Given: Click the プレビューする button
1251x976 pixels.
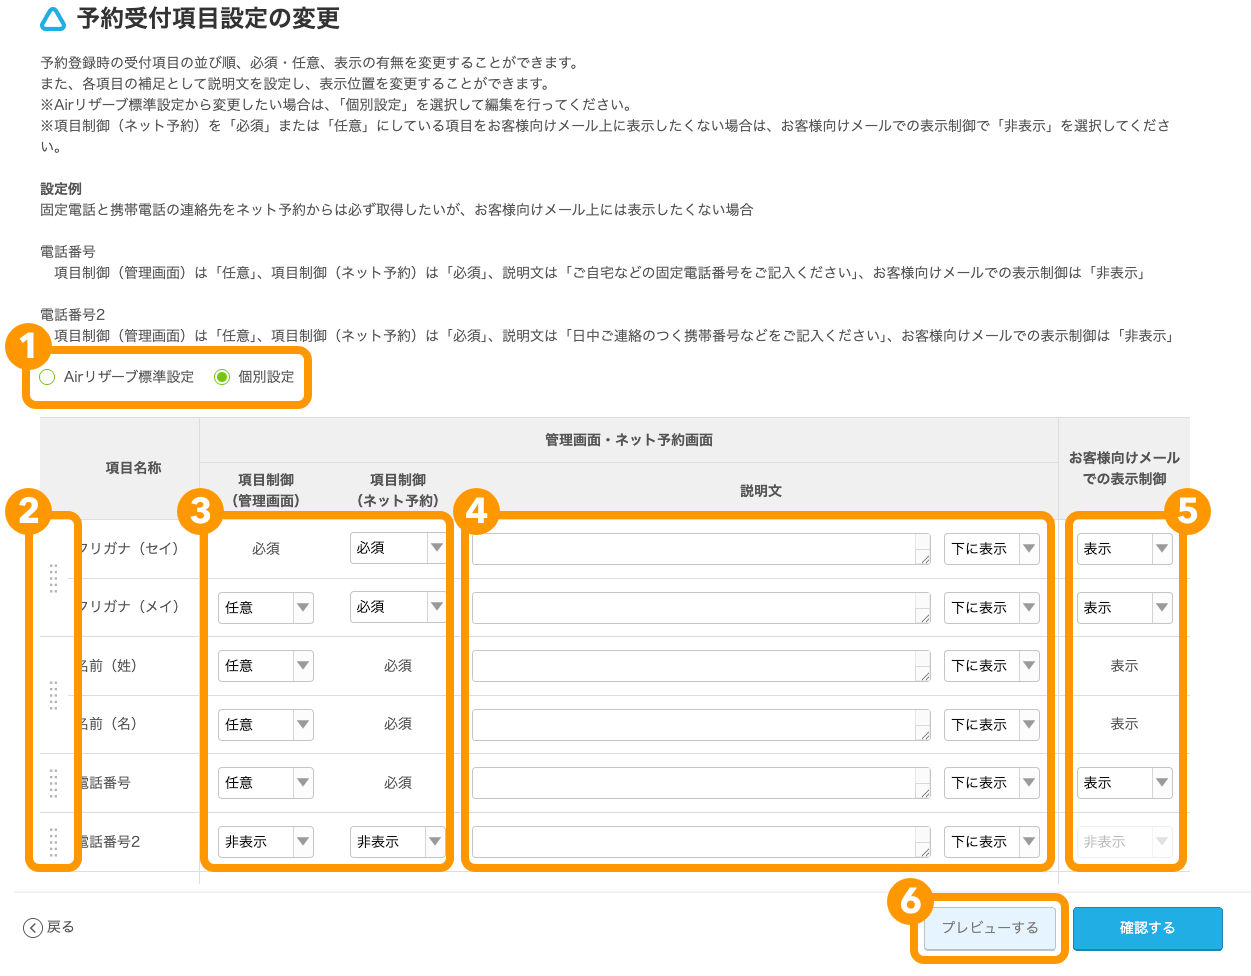Looking at the screenshot, I should click(x=989, y=928).
